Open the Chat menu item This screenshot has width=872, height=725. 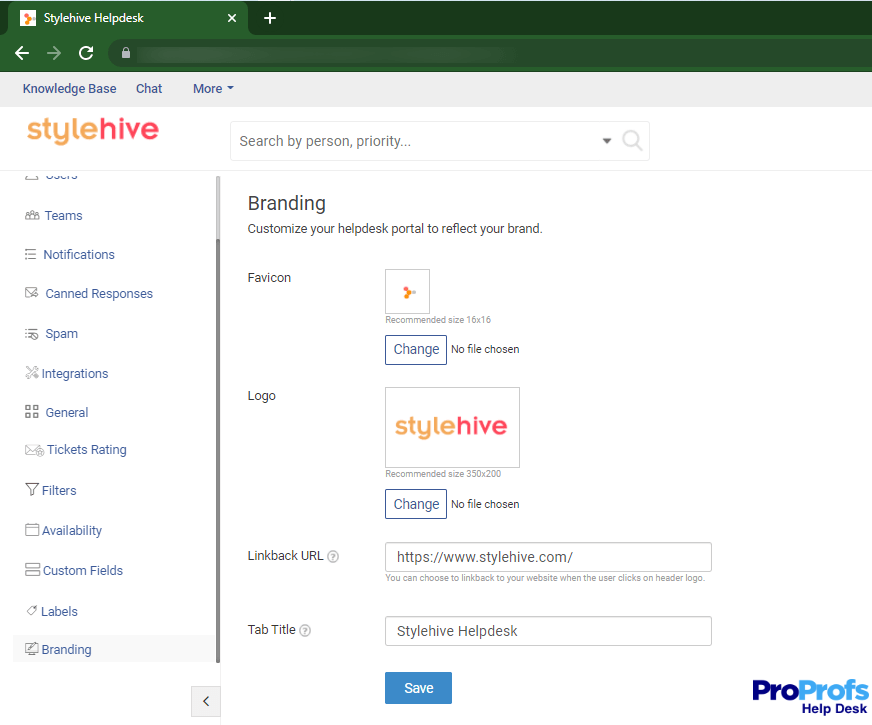pyautogui.click(x=149, y=88)
